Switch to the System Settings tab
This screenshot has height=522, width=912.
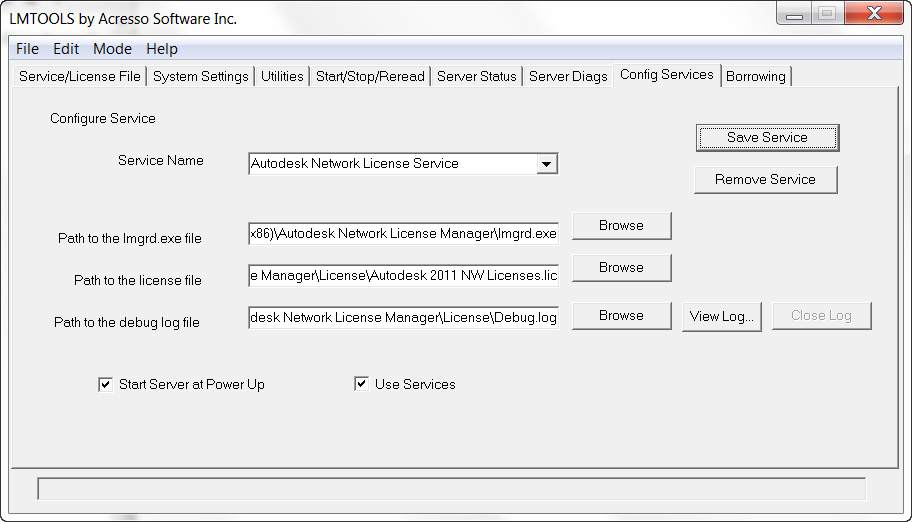200,76
